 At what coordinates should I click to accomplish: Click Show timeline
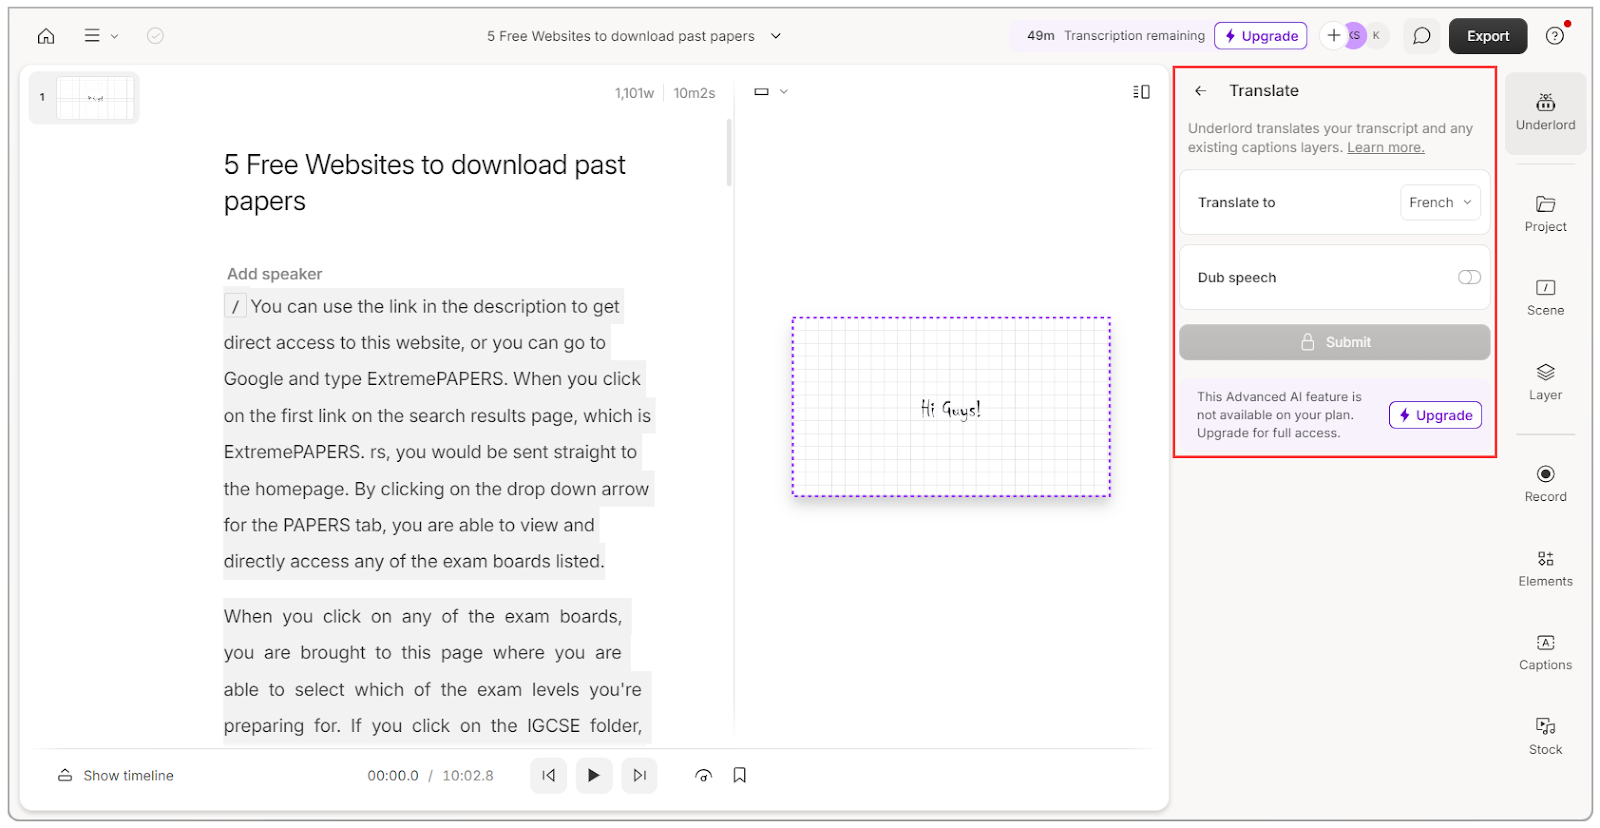tap(116, 776)
